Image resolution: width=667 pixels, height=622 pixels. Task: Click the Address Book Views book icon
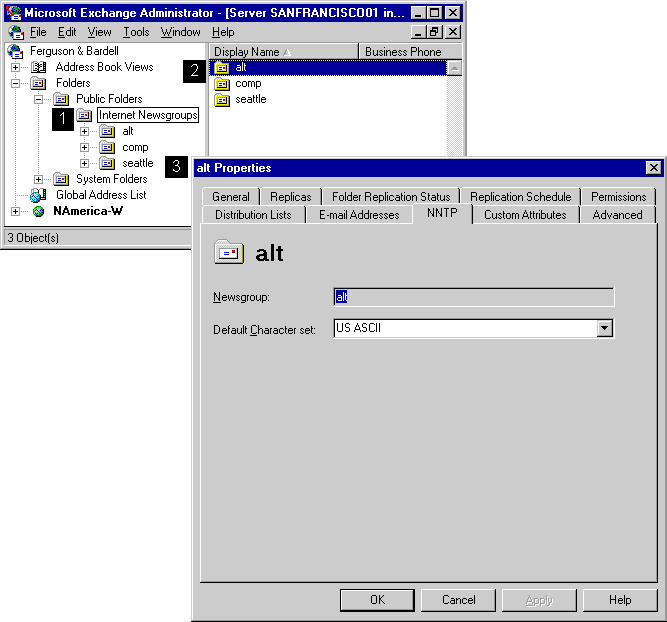[x=39, y=67]
